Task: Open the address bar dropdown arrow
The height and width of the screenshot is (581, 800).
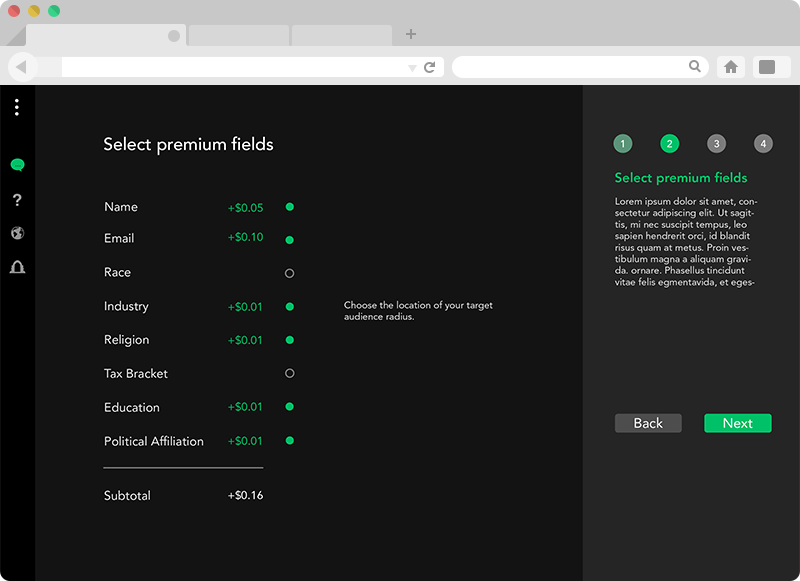Action: (x=412, y=68)
